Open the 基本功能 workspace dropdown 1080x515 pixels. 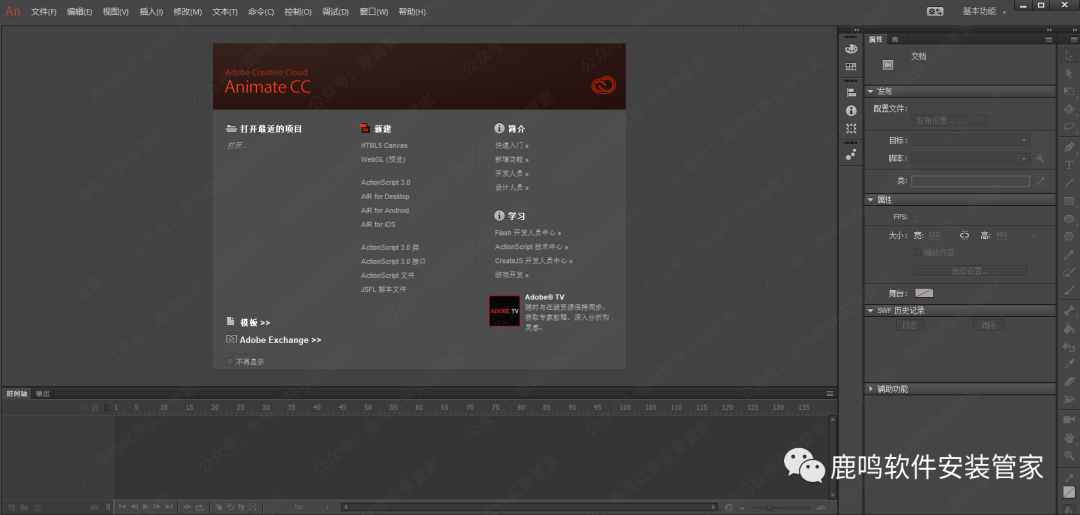click(x=984, y=11)
